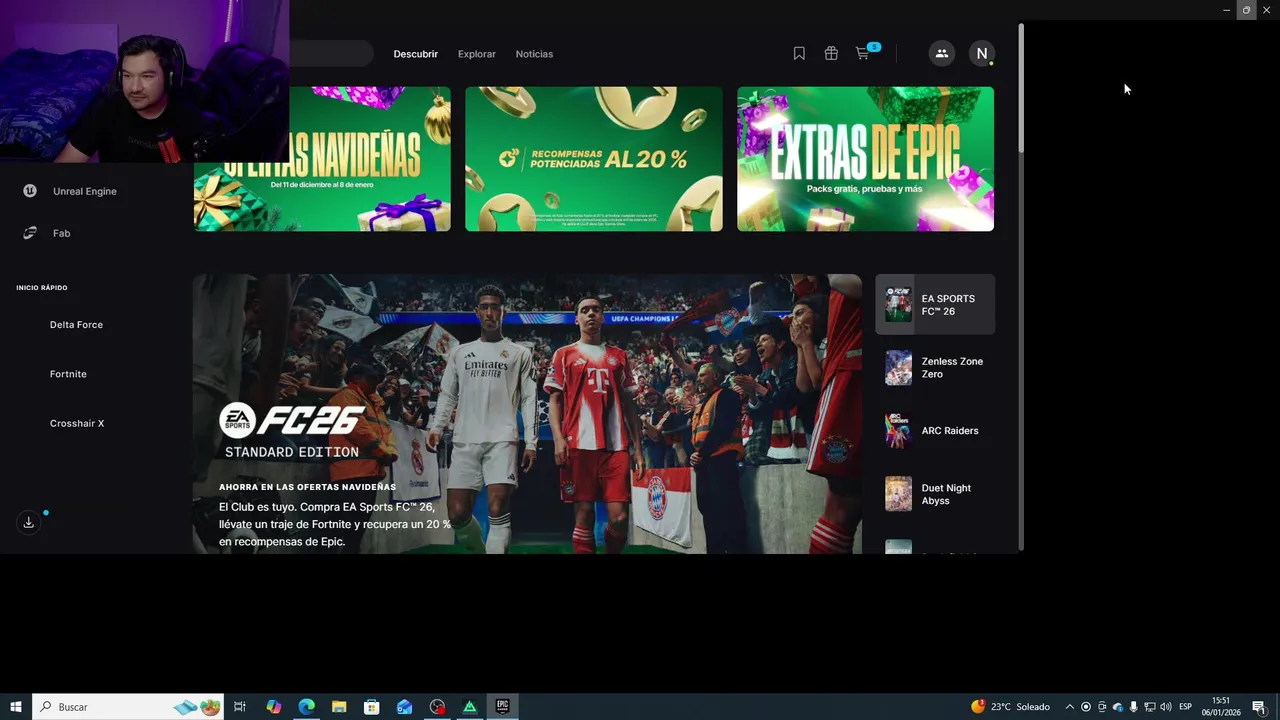Open the friends icon in header

[941, 54]
